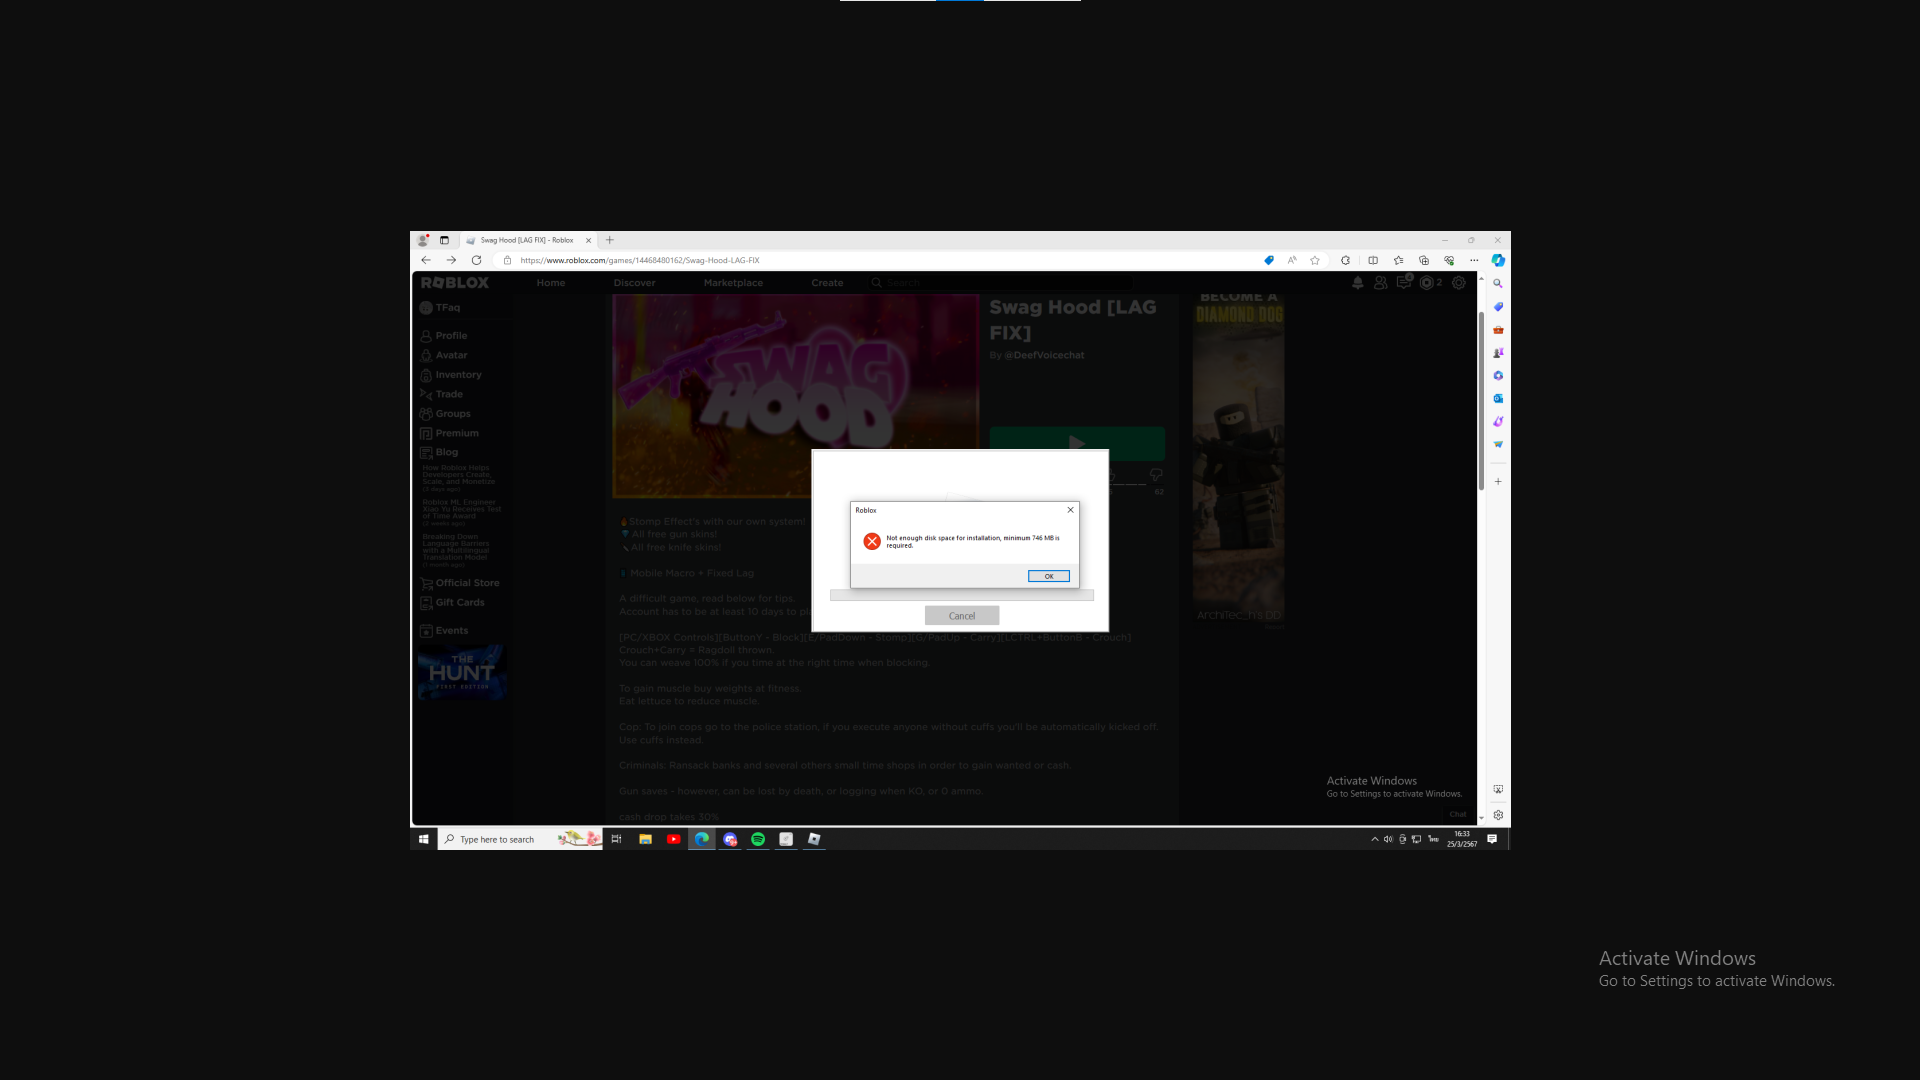Open the Edge sidebar Outlook icon
The image size is (1920, 1080).
[1498, 398]
